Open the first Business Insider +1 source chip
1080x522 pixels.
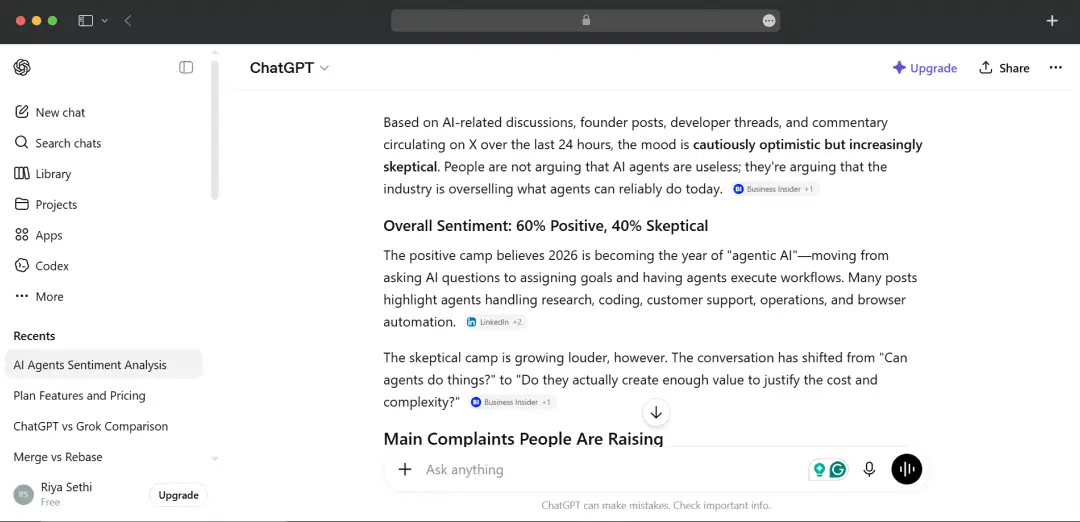(x=774, y=189)
